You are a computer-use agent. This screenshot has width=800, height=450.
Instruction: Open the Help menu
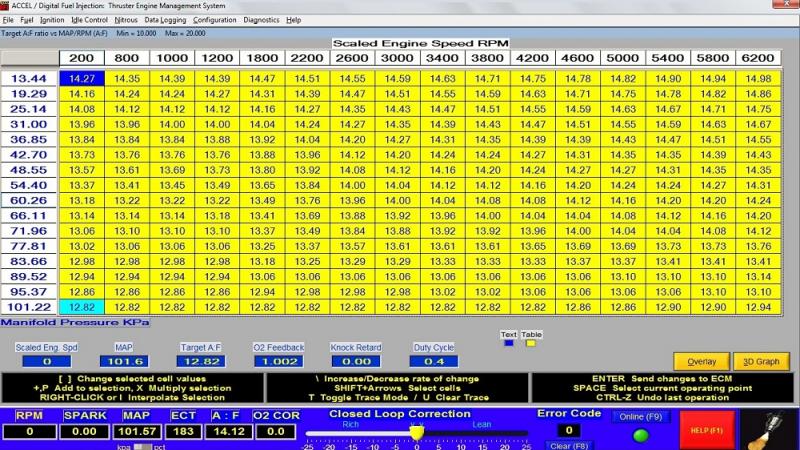[293, 20]
